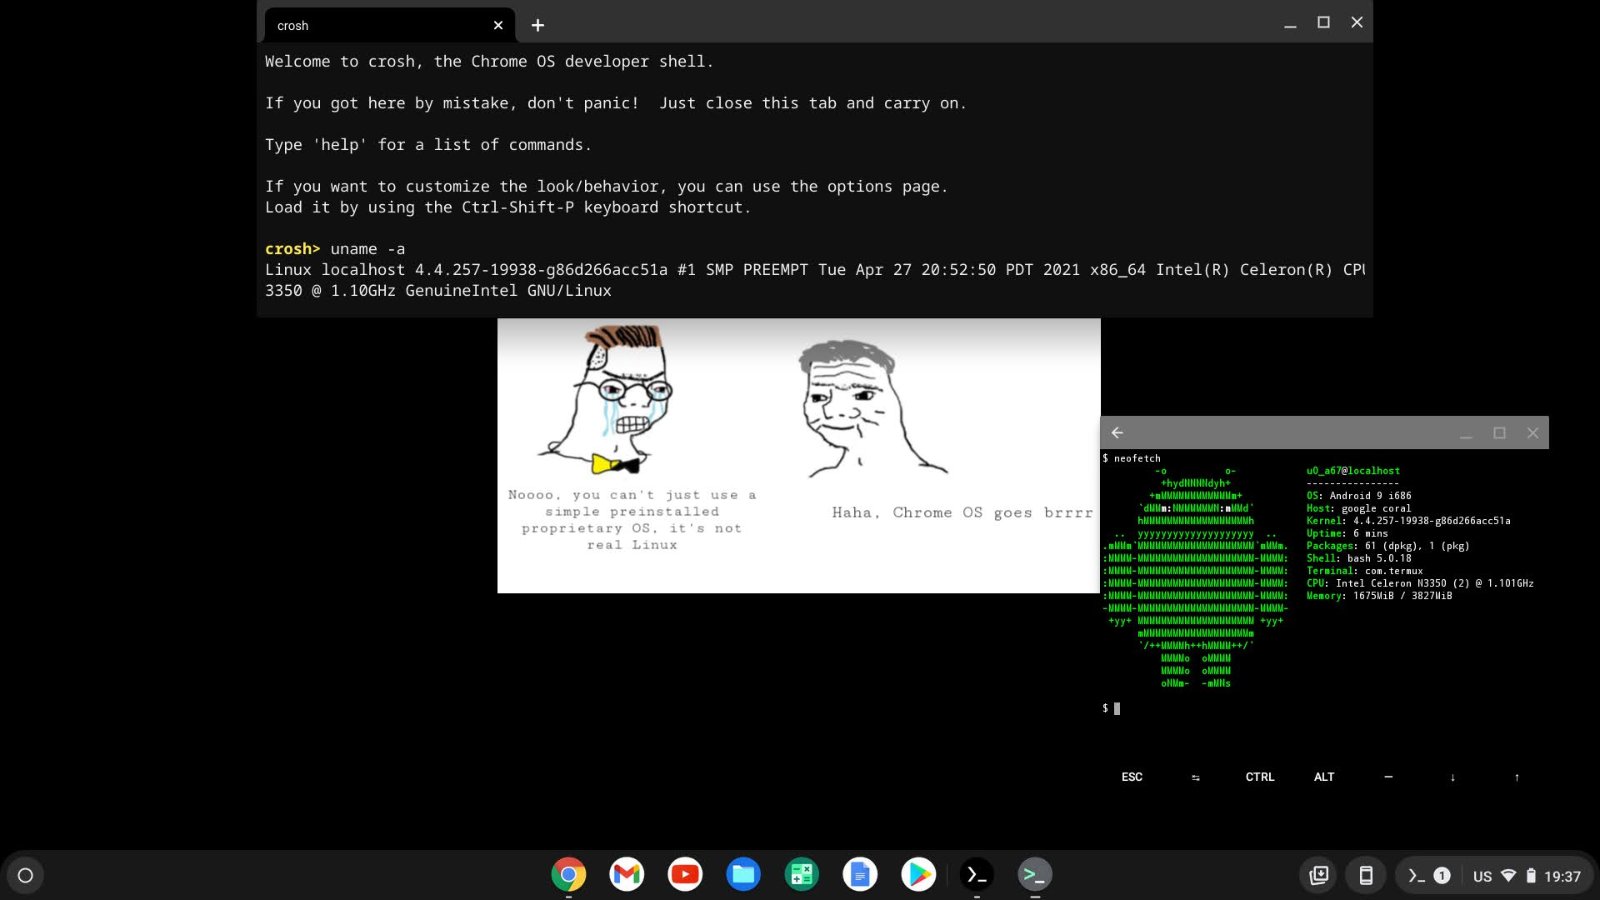Close the crosh window
This screenshot has height=900, width=1600.
(x=1357, y=22)
